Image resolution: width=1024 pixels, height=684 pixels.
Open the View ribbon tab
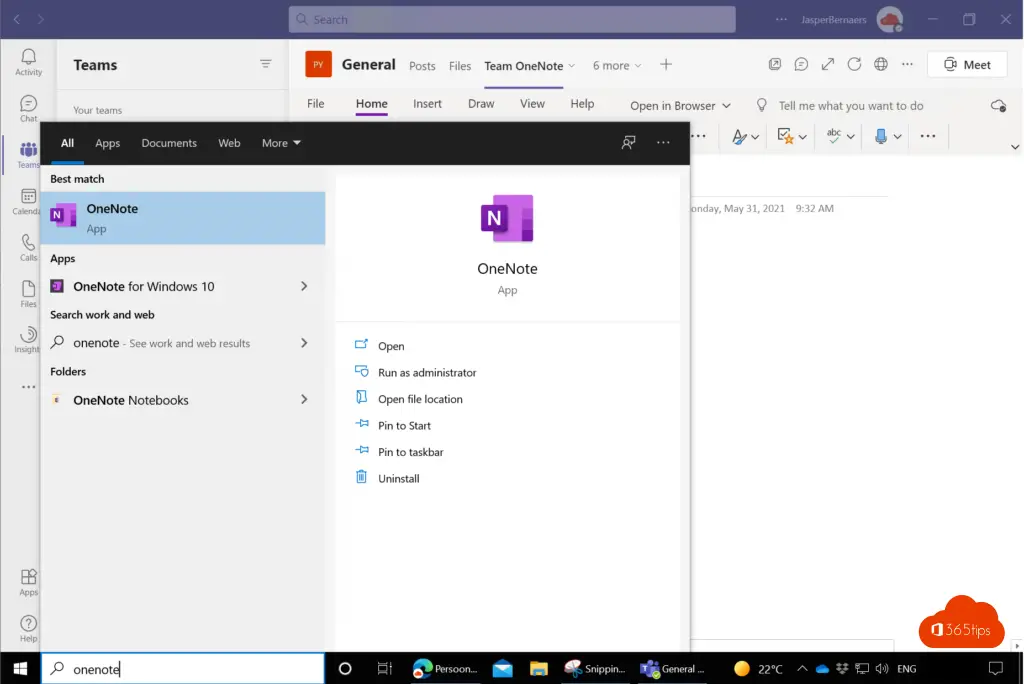point(532,103)
